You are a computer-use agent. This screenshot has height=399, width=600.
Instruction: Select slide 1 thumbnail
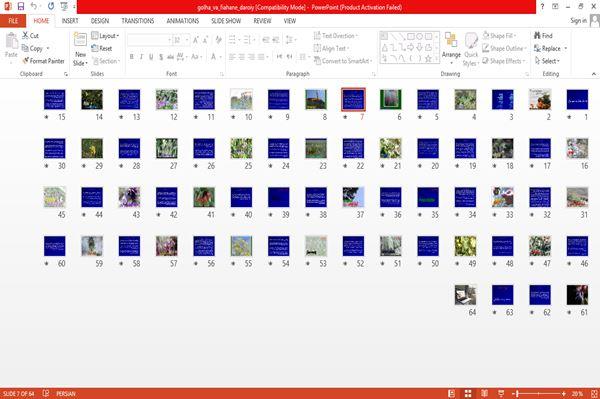577,99
